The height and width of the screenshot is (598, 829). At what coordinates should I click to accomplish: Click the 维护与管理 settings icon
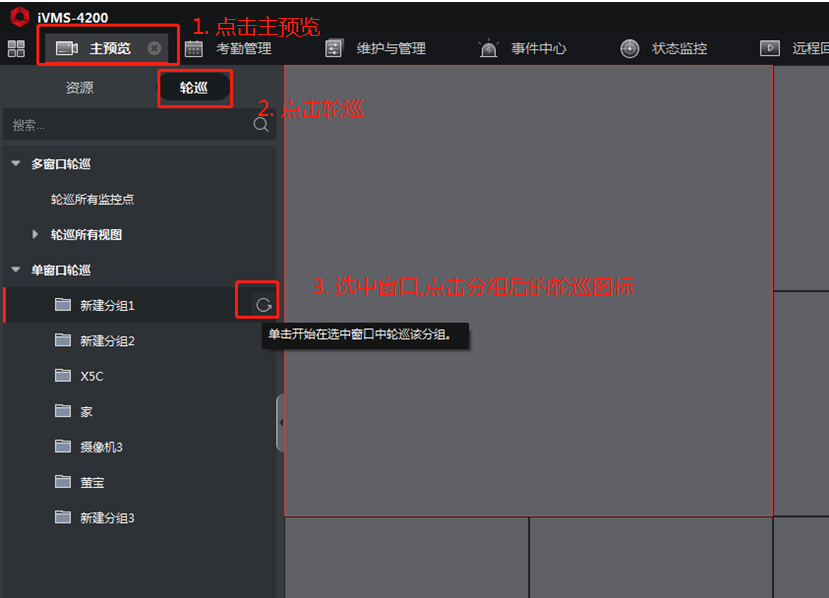[334, 49]
